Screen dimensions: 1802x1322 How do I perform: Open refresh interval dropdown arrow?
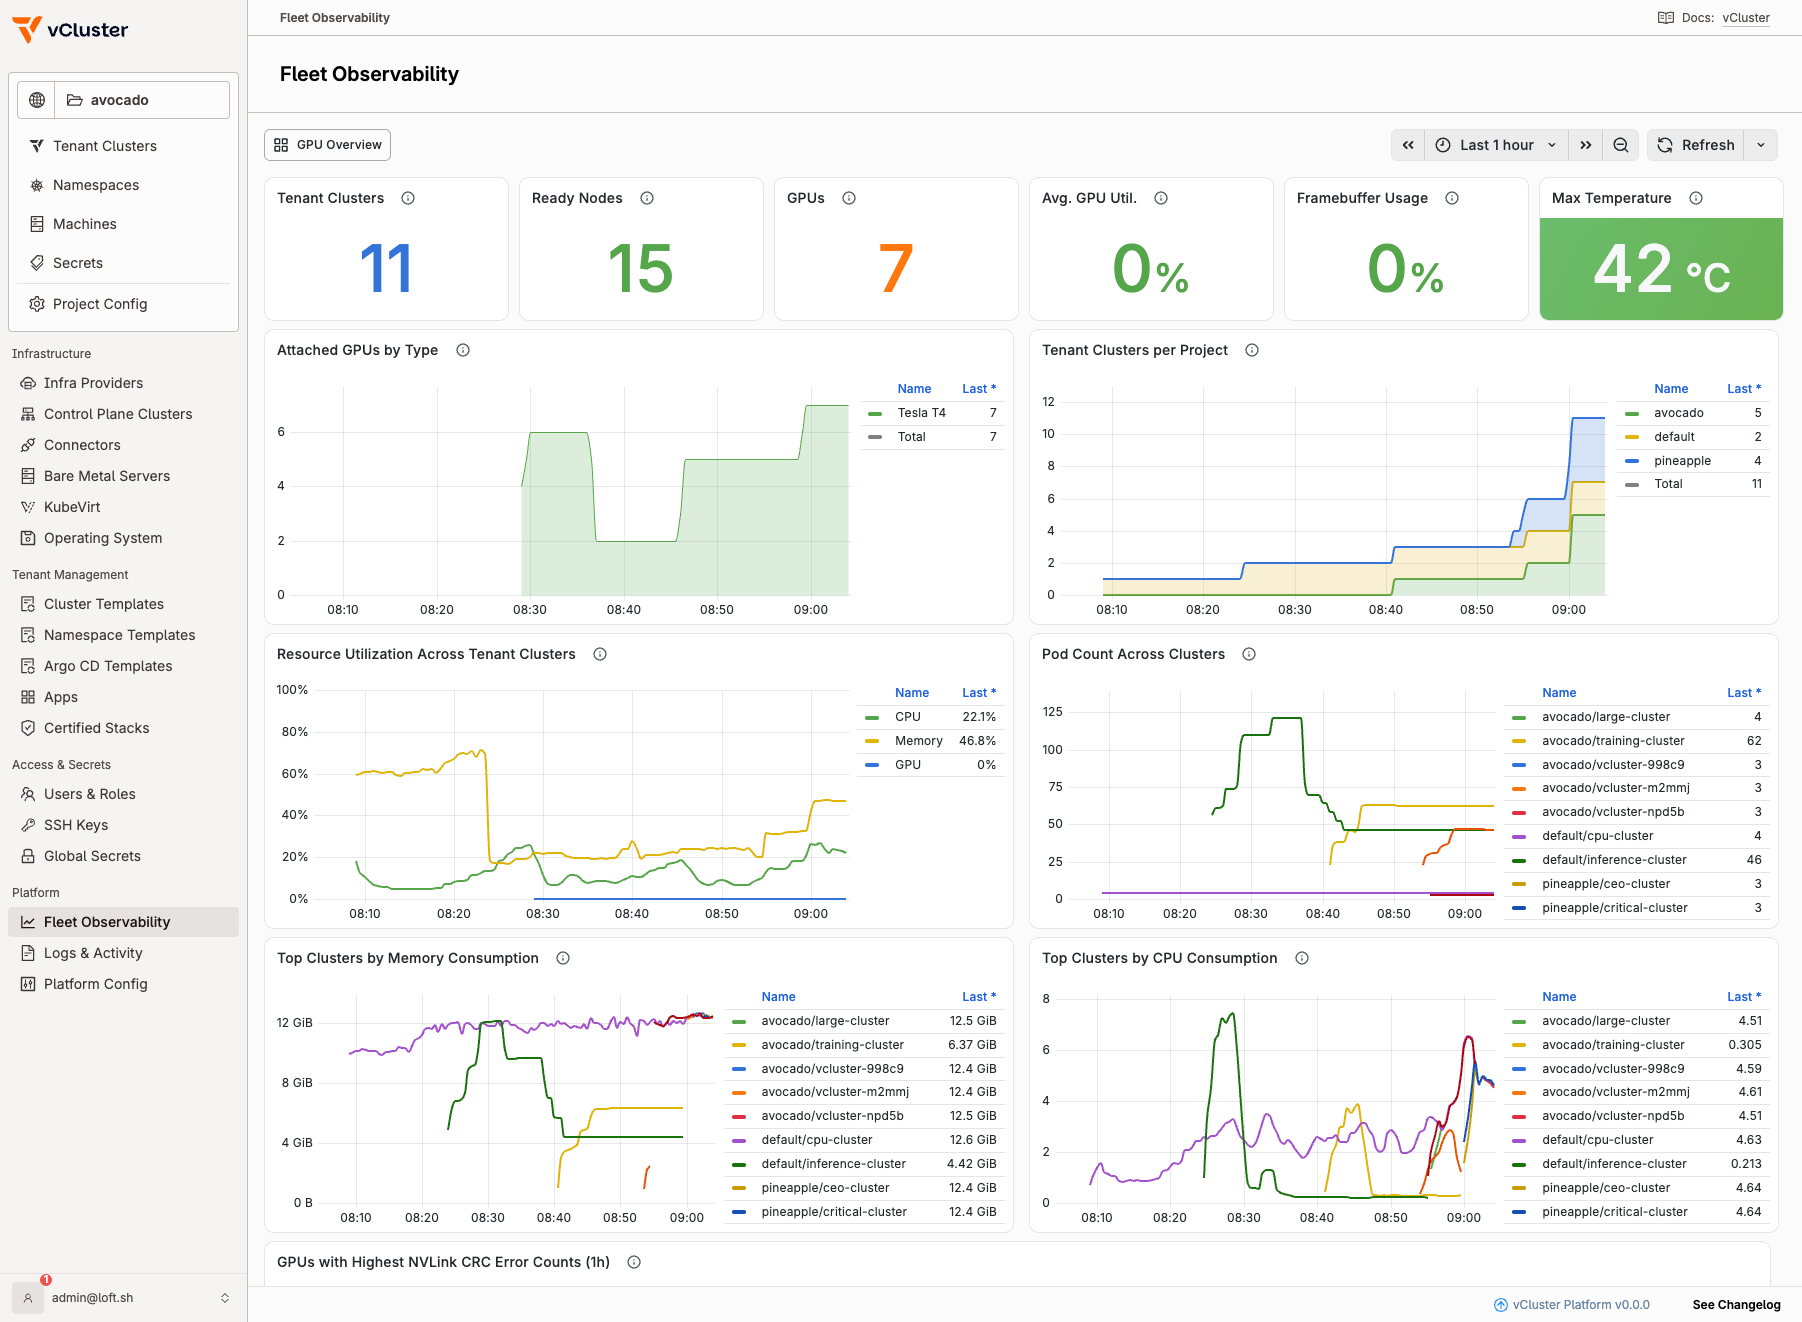click(1761, 145)
